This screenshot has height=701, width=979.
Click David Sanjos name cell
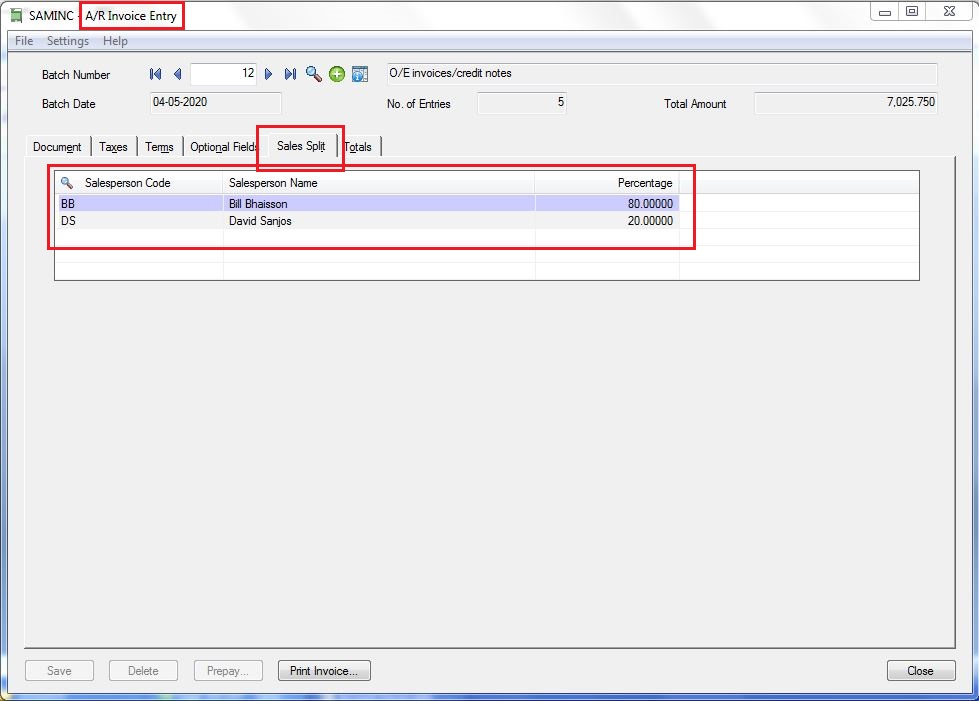click(x=379, y=221)
